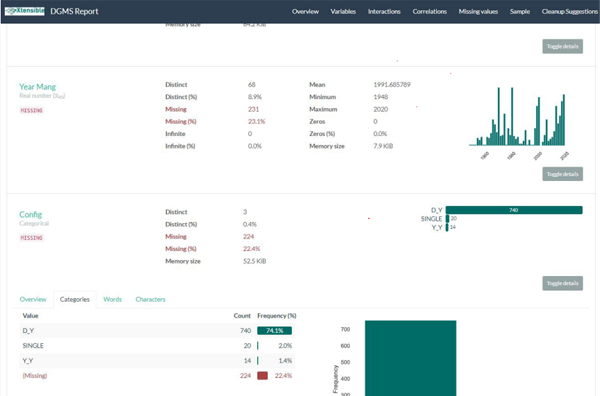600x396 pixels.
Task: Click the 74.1% frequency bar
Action: (x=274, y=331)
